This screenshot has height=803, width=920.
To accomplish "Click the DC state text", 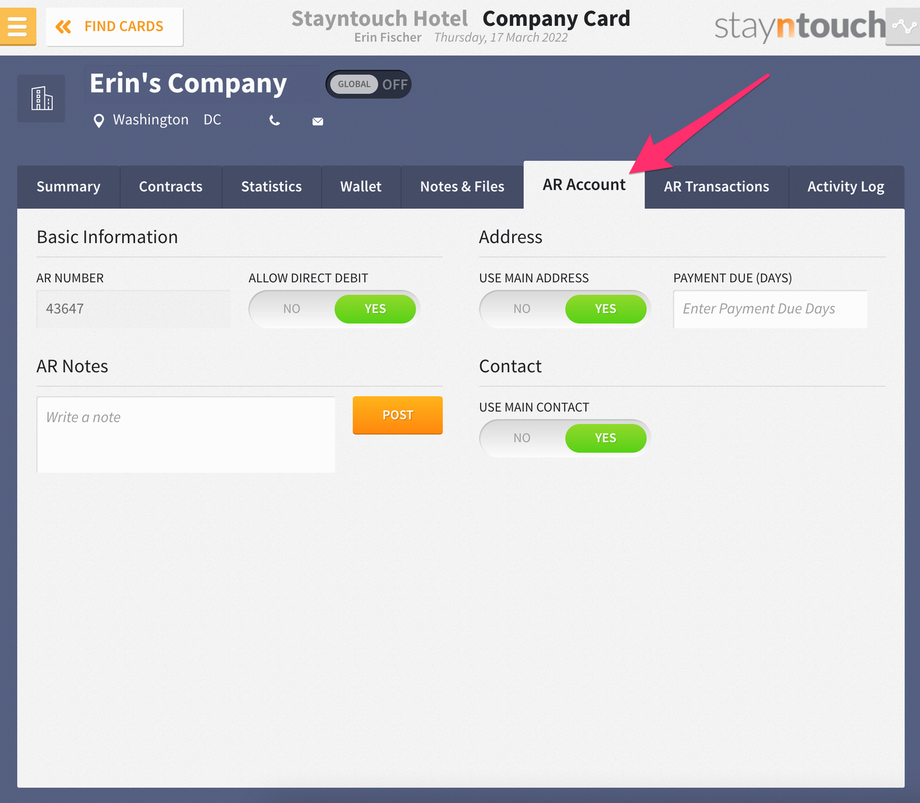I will point(212,120).
